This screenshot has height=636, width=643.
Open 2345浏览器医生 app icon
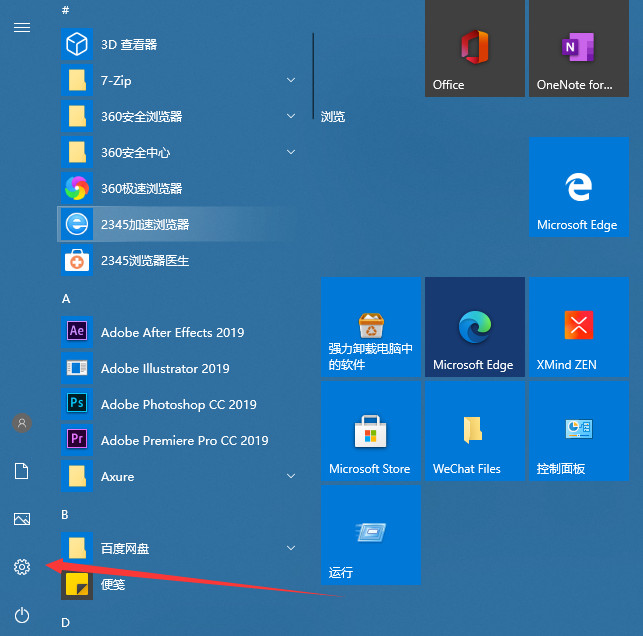(x=77, y=260)
